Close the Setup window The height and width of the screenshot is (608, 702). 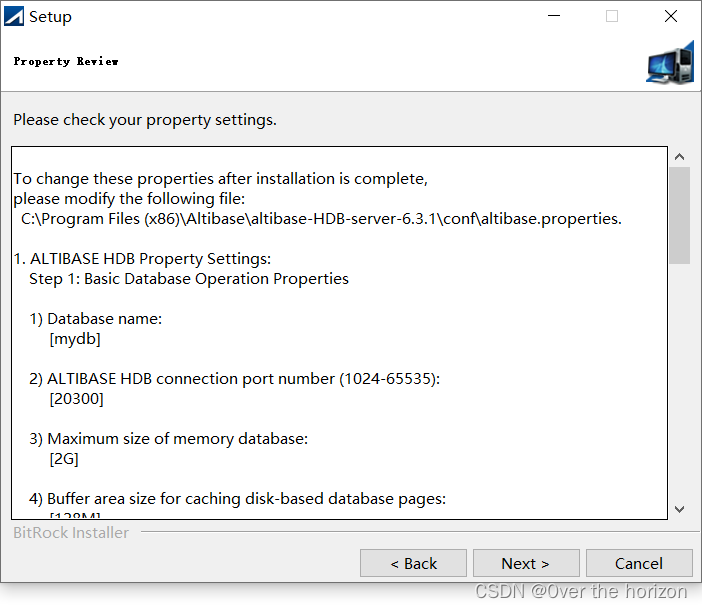tap(671, 16)
